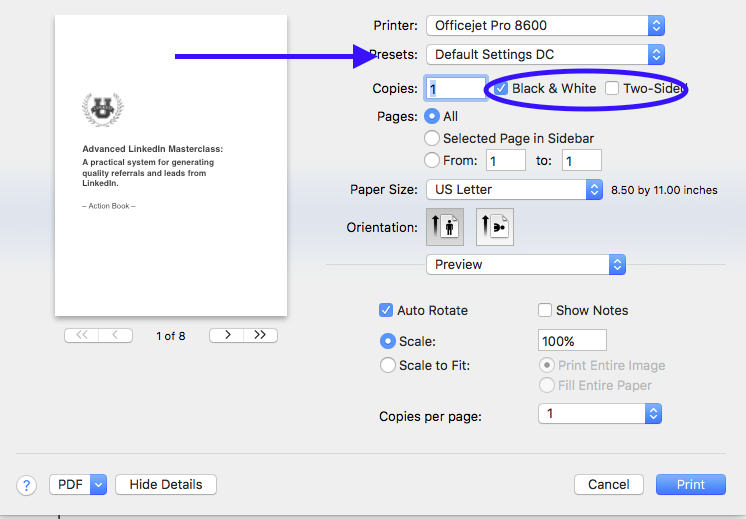Image resolution: width=746 pixels, height=519 pixels.
Task: Open the Printer dropdown Officejet Pro 8600
Action: 545,26
